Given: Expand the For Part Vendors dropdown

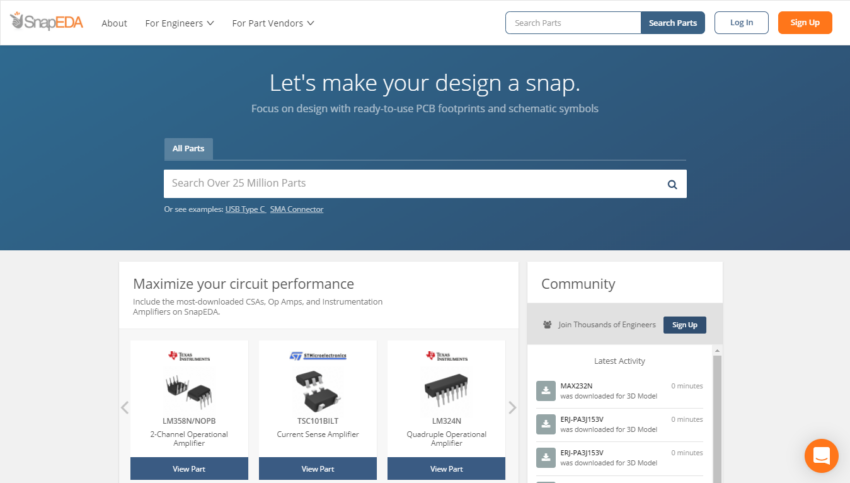Looking at the screenshot, I should (273, 23).
